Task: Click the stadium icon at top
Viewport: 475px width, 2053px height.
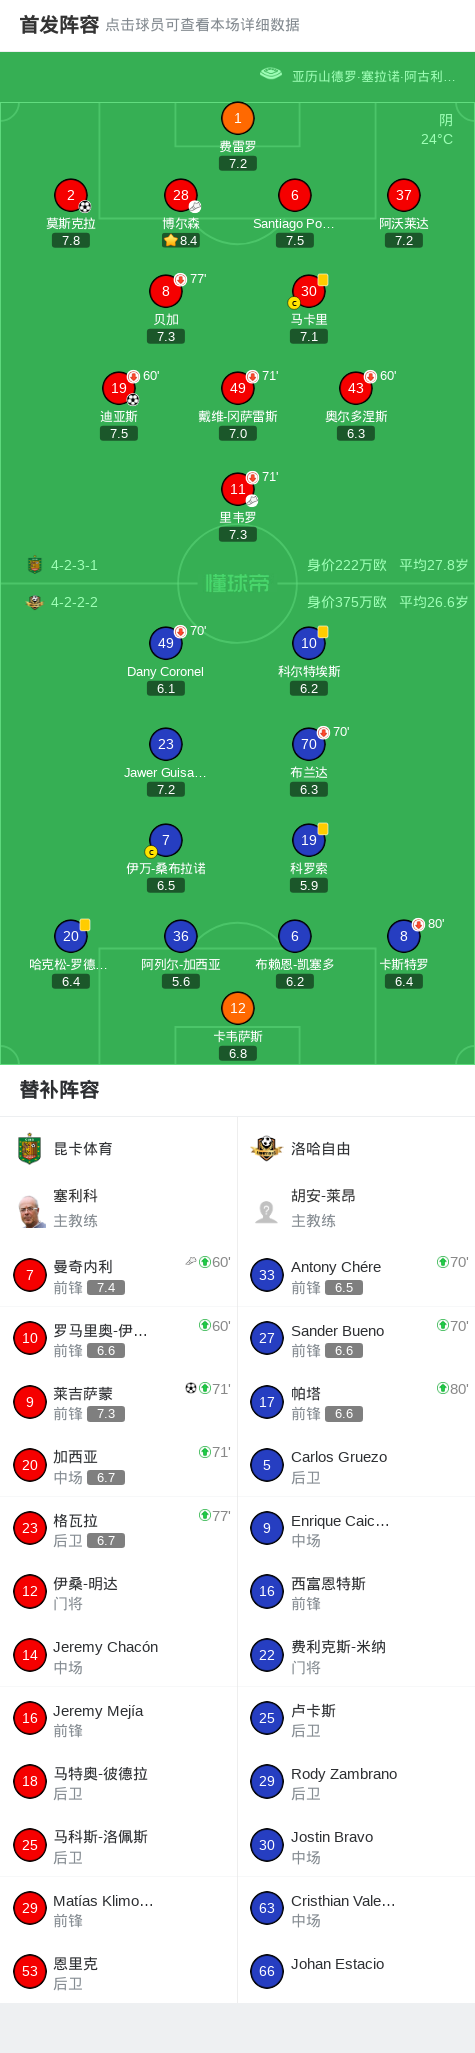Action: click(270, 74)
